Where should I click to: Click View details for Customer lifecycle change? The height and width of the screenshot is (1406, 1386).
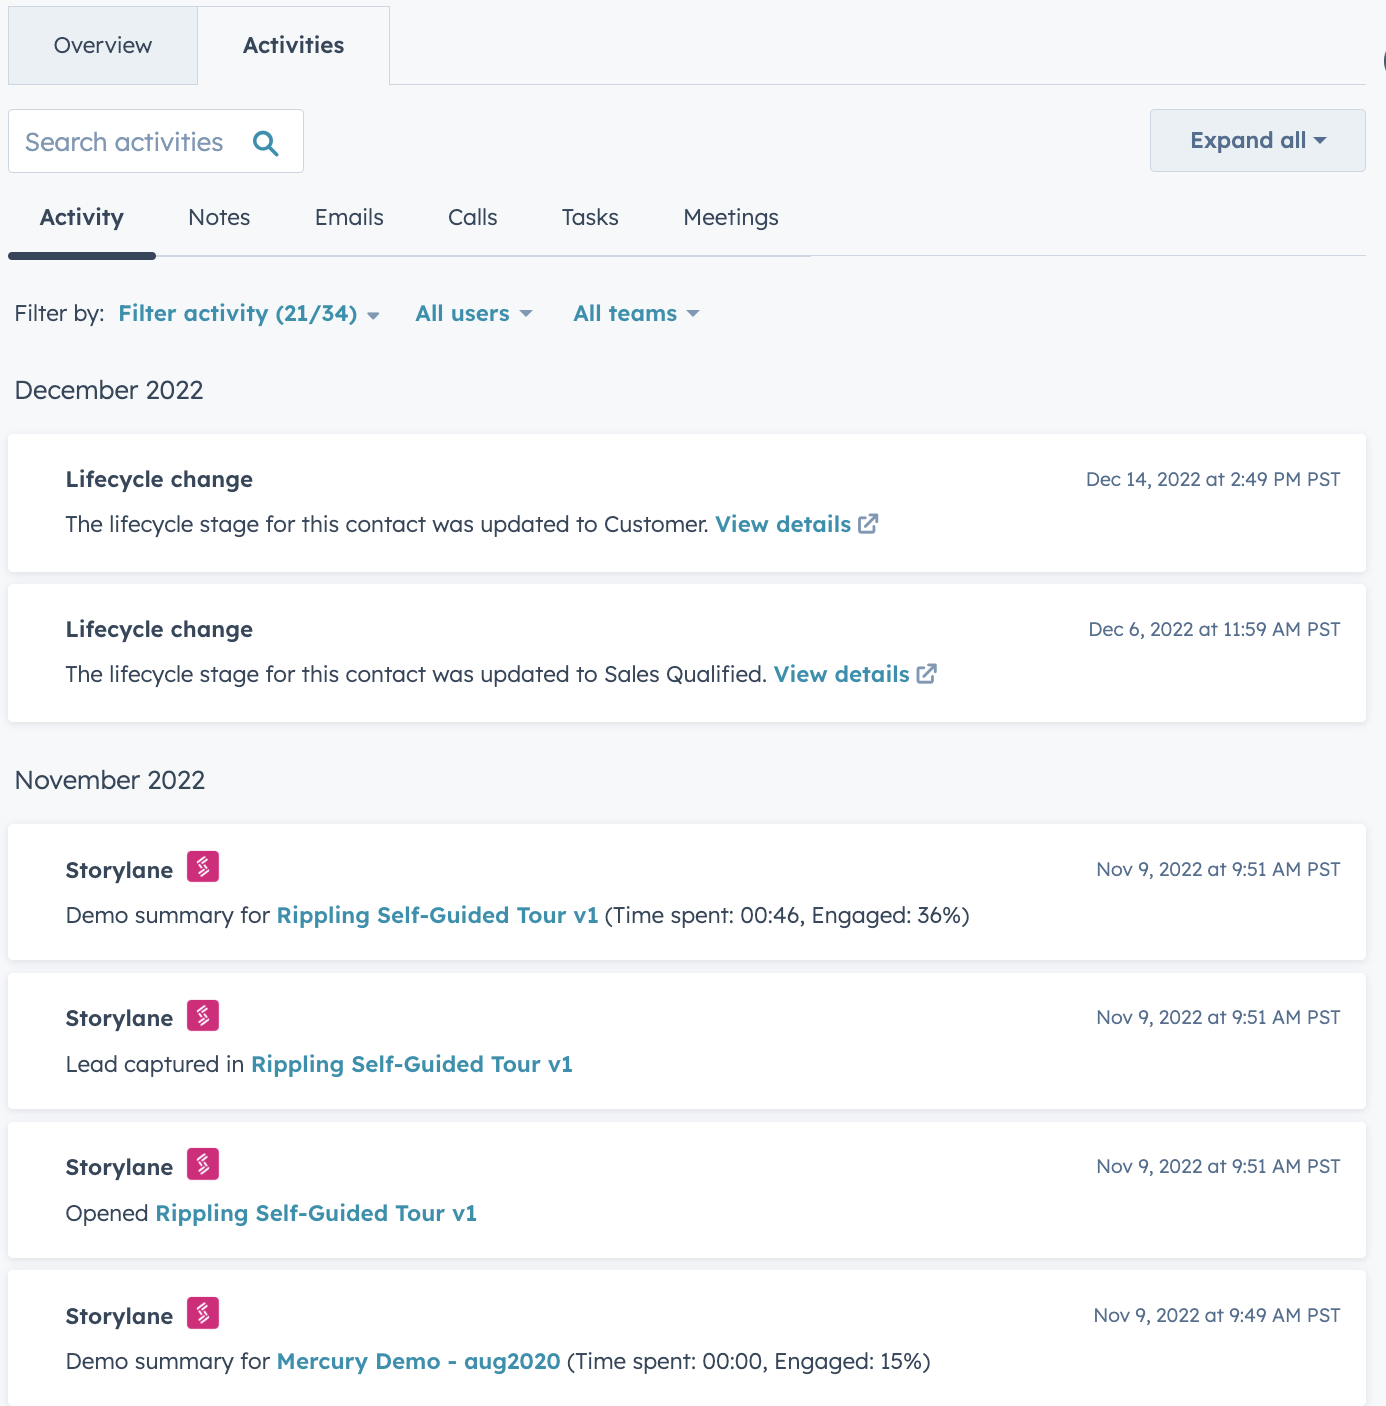click(x=783, y=524)
